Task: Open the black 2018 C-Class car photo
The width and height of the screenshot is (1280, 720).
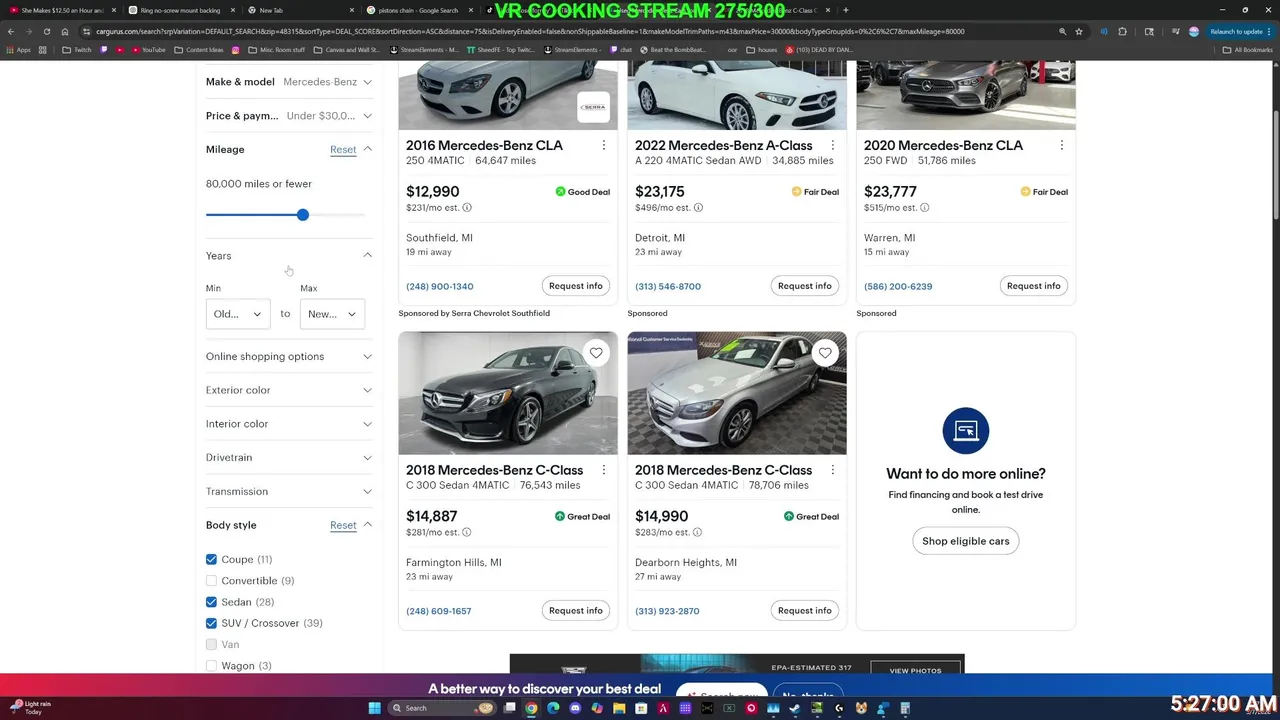Action: [x=508, y=393]
